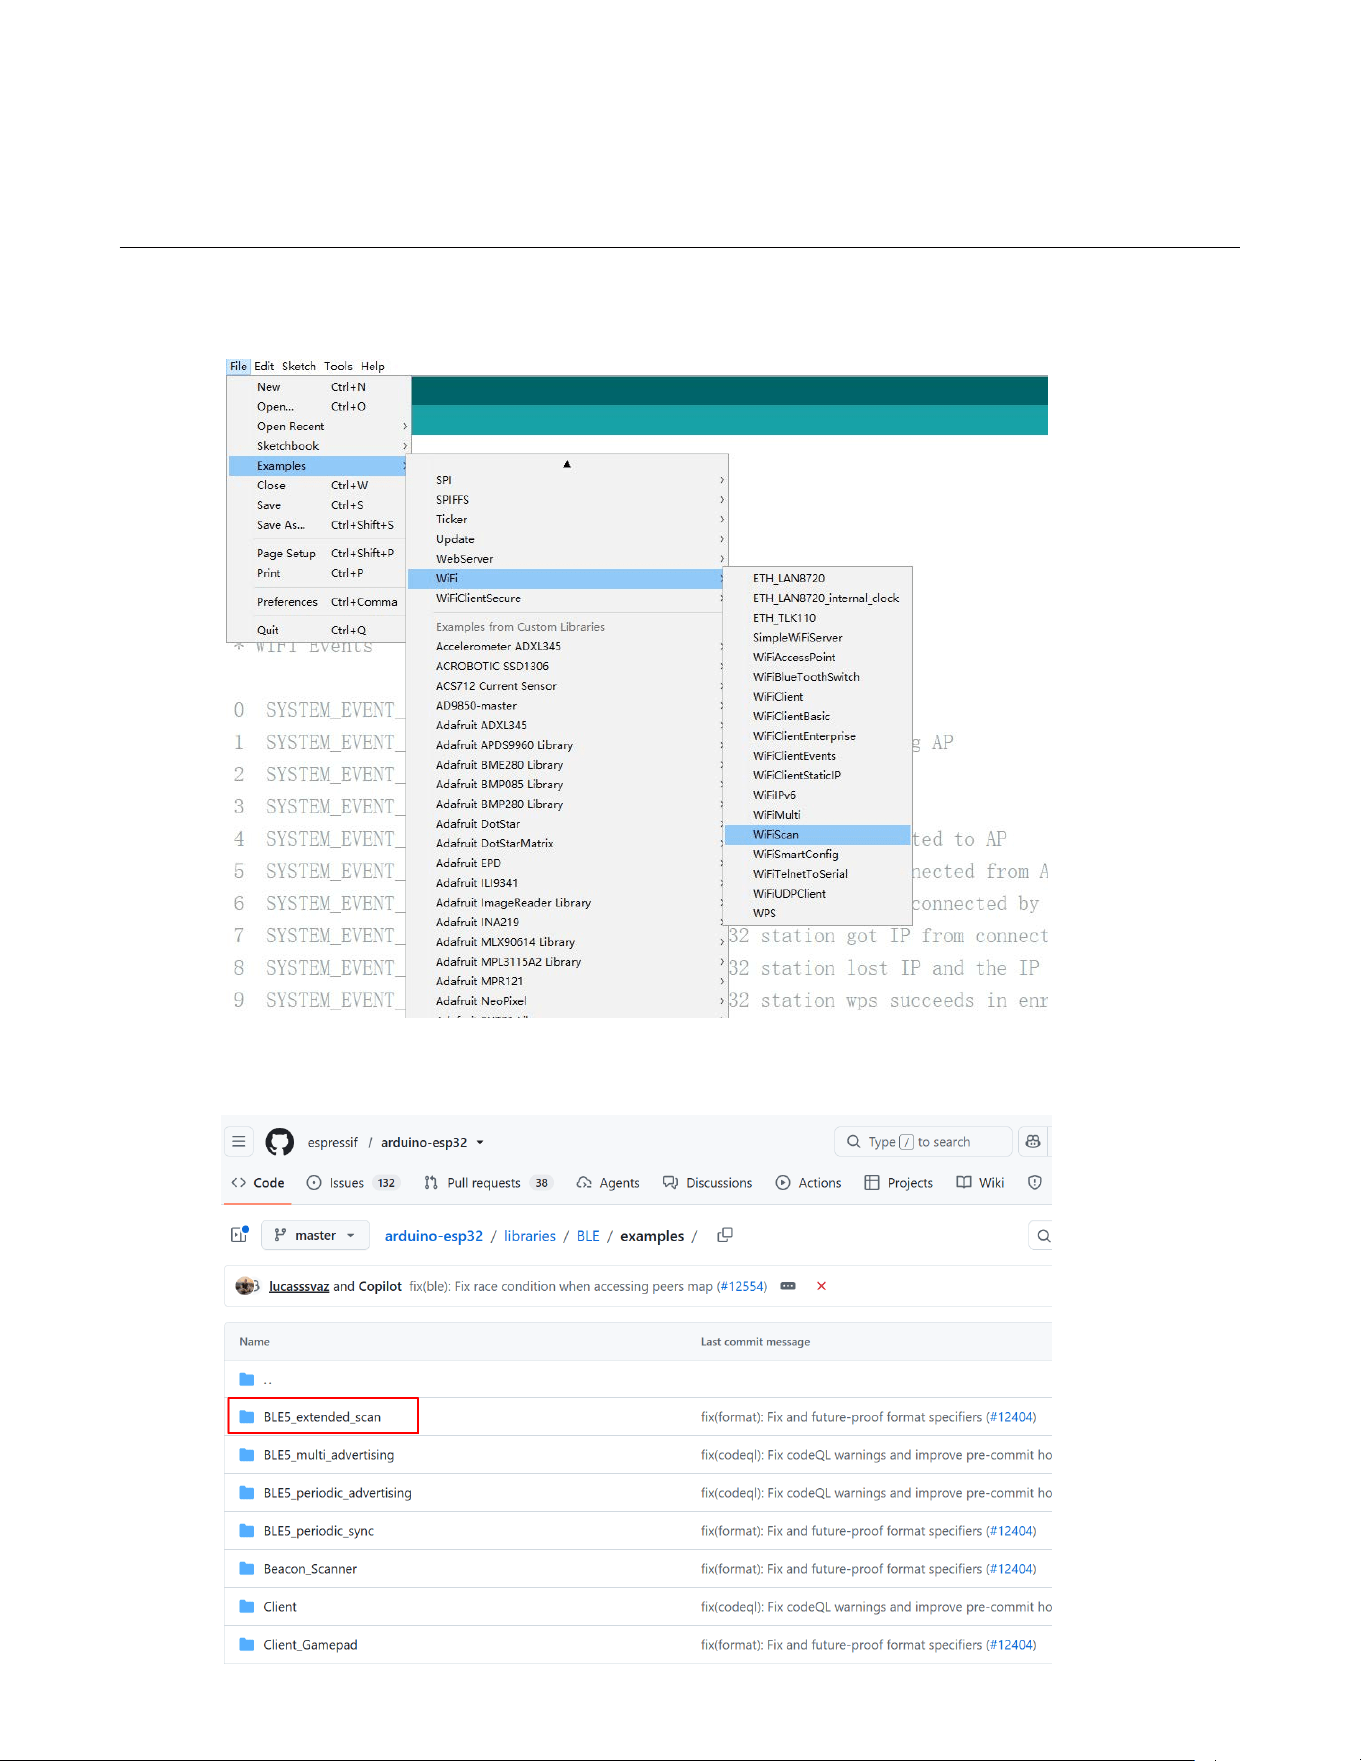
Task: Click the GitHub Type to search field
Action: pos(922,1141)
